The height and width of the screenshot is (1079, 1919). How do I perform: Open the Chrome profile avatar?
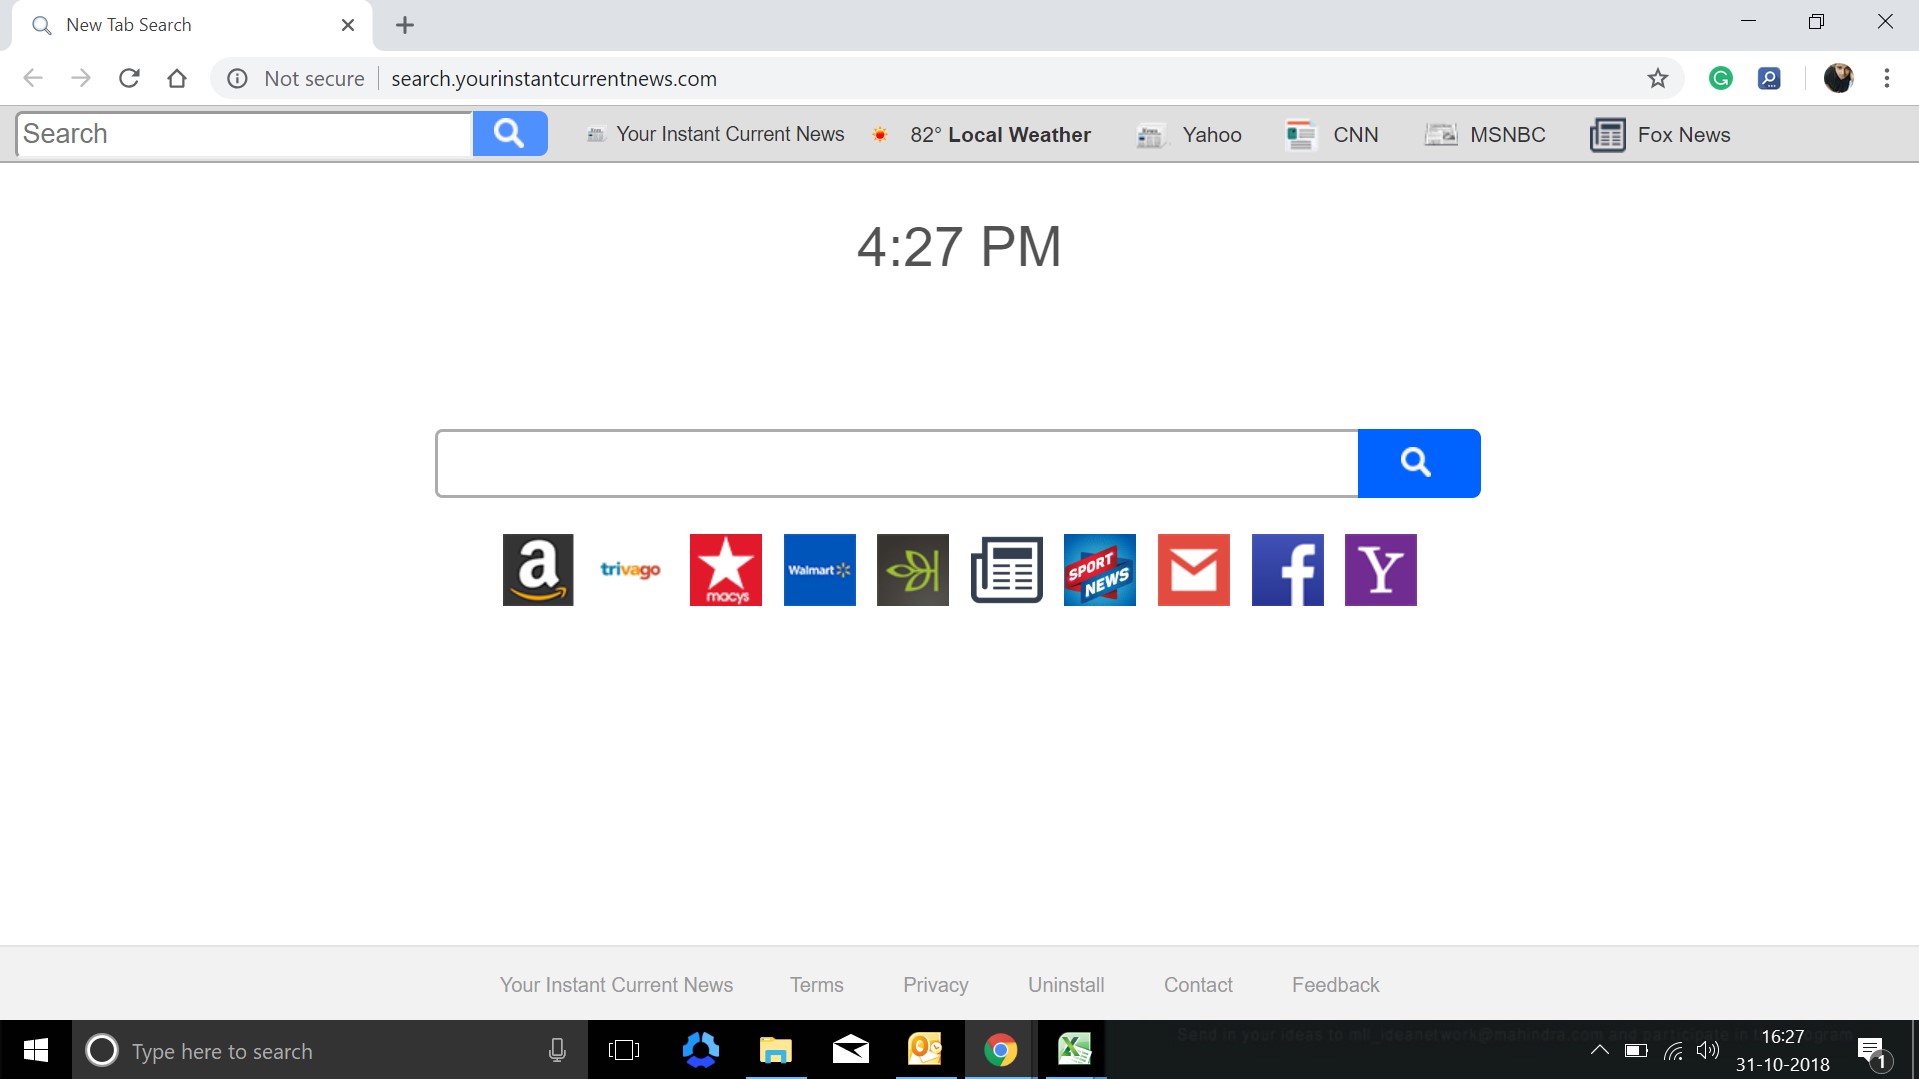(1839, 78)
